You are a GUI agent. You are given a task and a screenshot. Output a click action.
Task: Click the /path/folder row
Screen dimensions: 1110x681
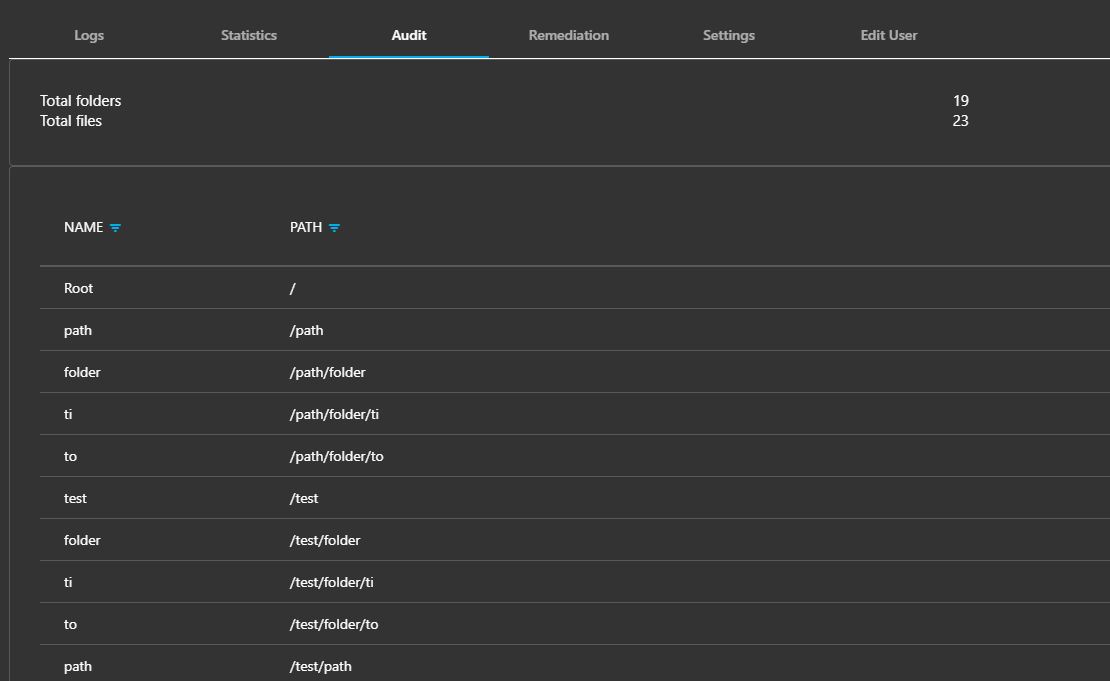click(x=575, y=372)
